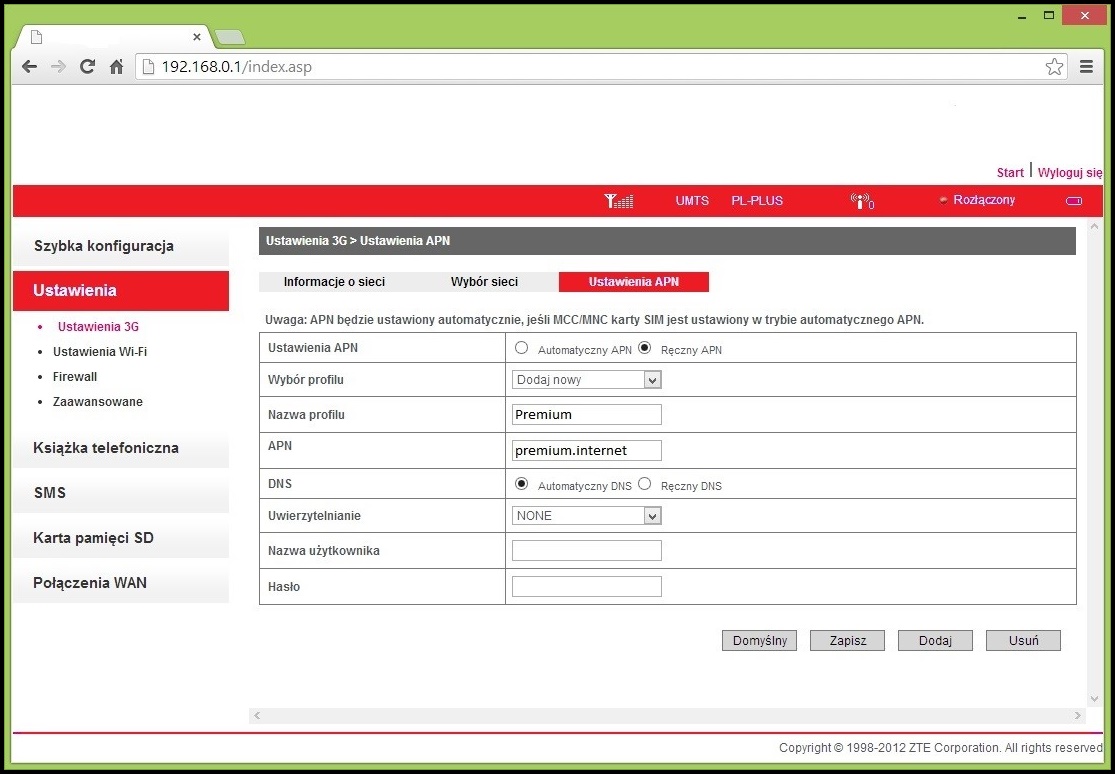The image size is (1115, 774).
Task: Choose the Automatyczny DNS radio option
Action: 522,484
